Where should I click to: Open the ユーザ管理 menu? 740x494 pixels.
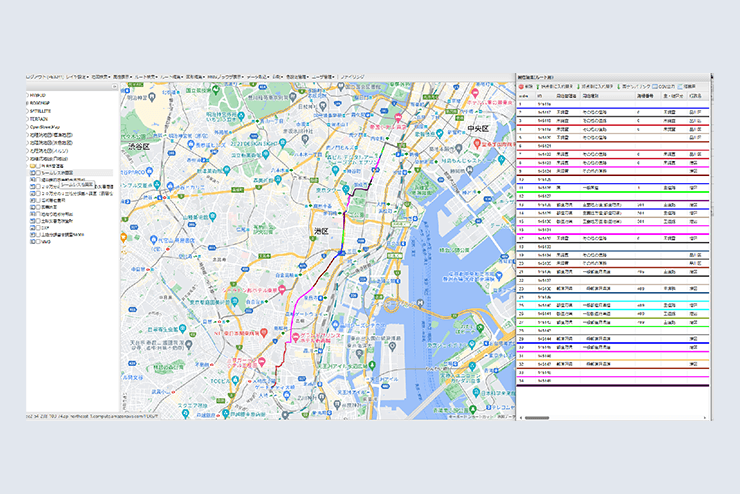click(x=323, y=76)
